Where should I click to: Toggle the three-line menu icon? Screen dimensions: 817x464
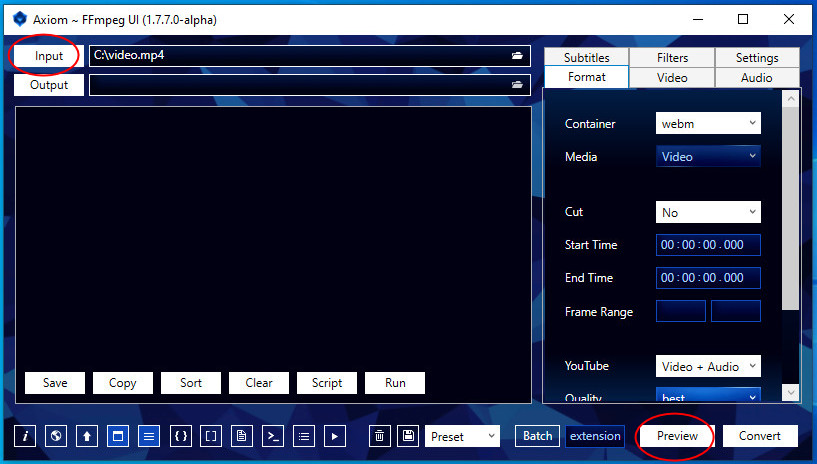click(x=149, y=436)
